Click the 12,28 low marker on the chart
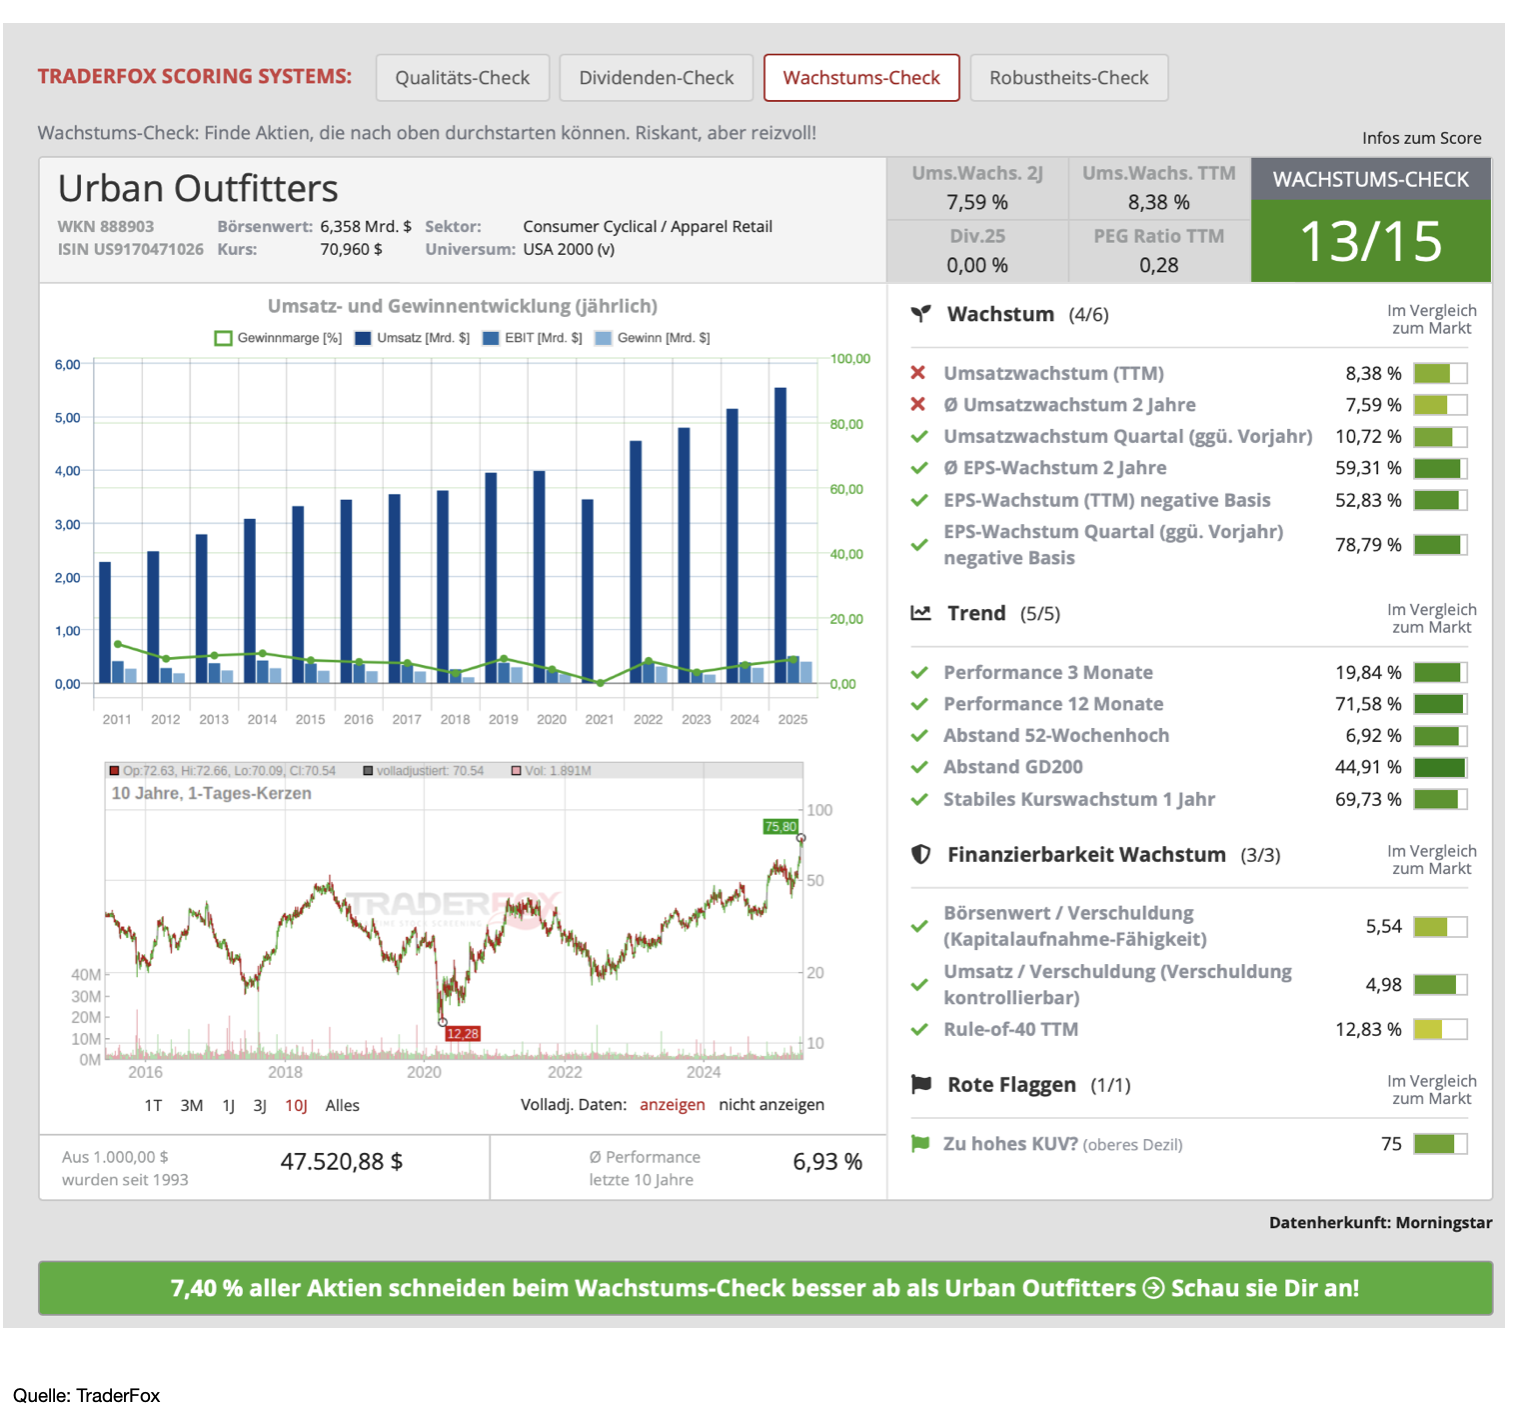 pos(462,1033)
